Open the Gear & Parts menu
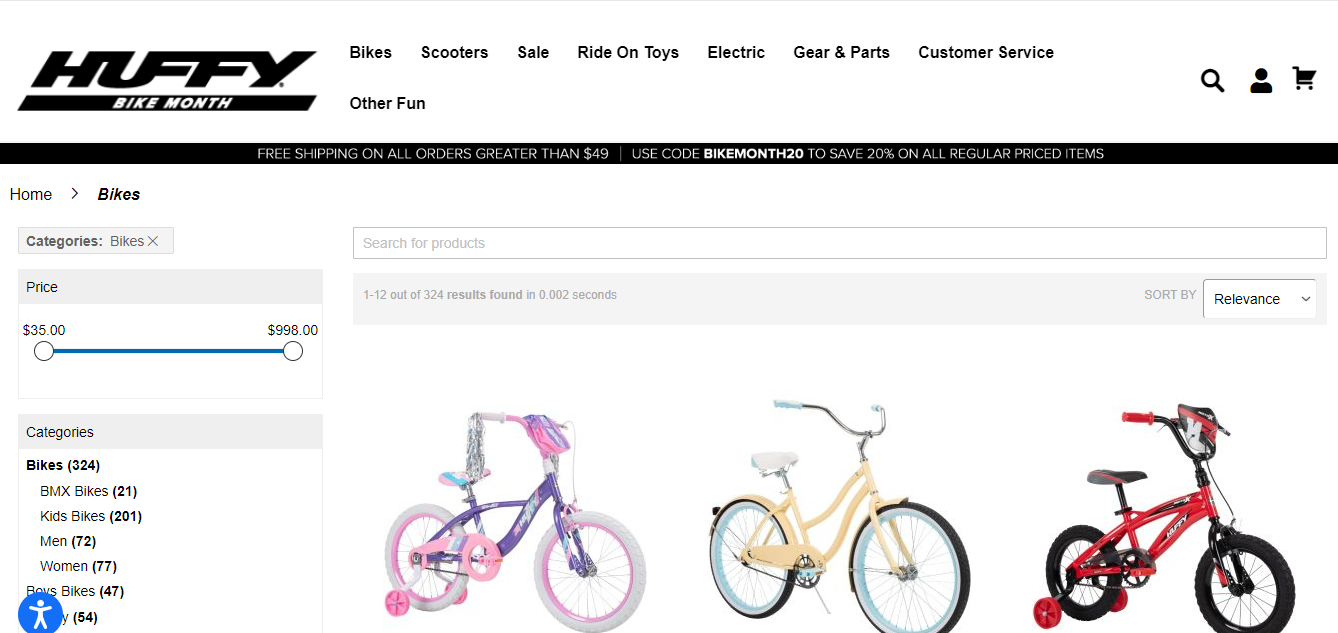This screenshot has height=633, width=1338. [x=841, y=52]
